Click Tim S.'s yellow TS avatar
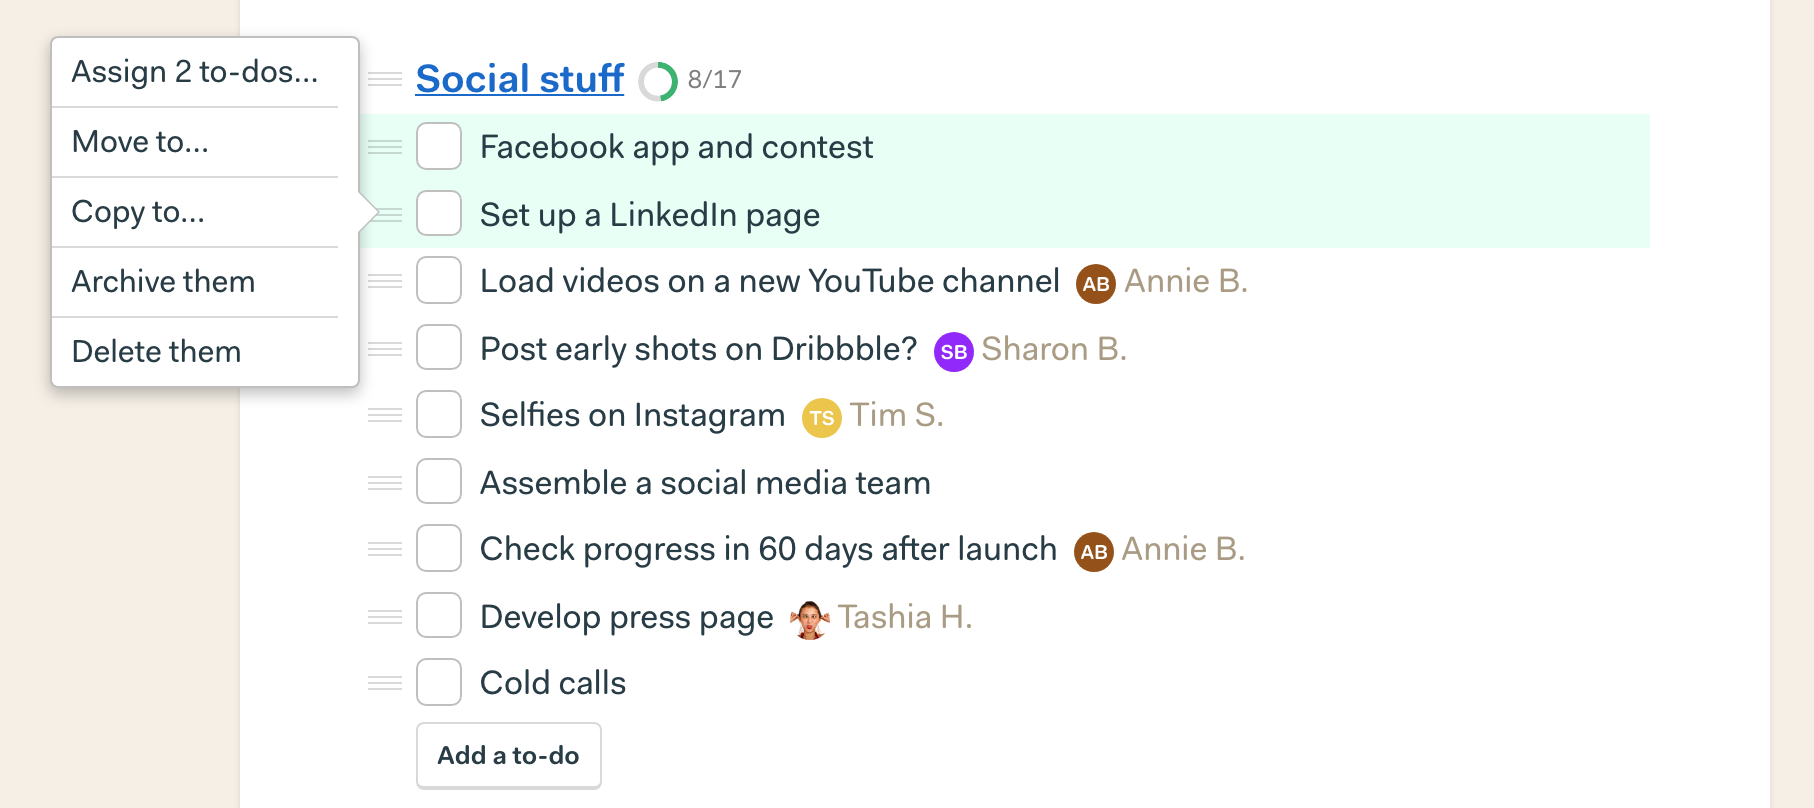This screenshot has height=808, width=1814. point(822,418)
